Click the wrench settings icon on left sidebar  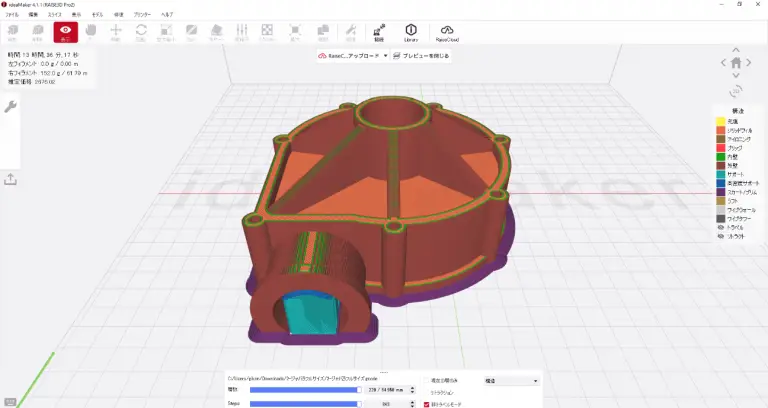[x=11, y=106]
